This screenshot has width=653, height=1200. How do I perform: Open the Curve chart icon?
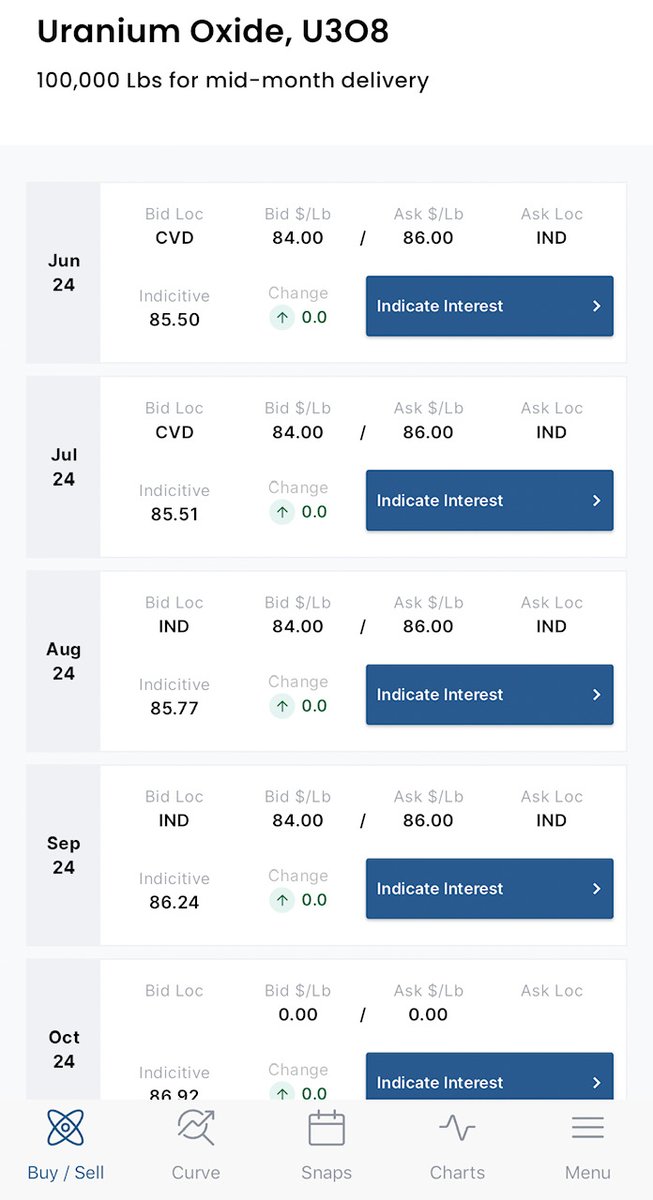coord(196,1128)
